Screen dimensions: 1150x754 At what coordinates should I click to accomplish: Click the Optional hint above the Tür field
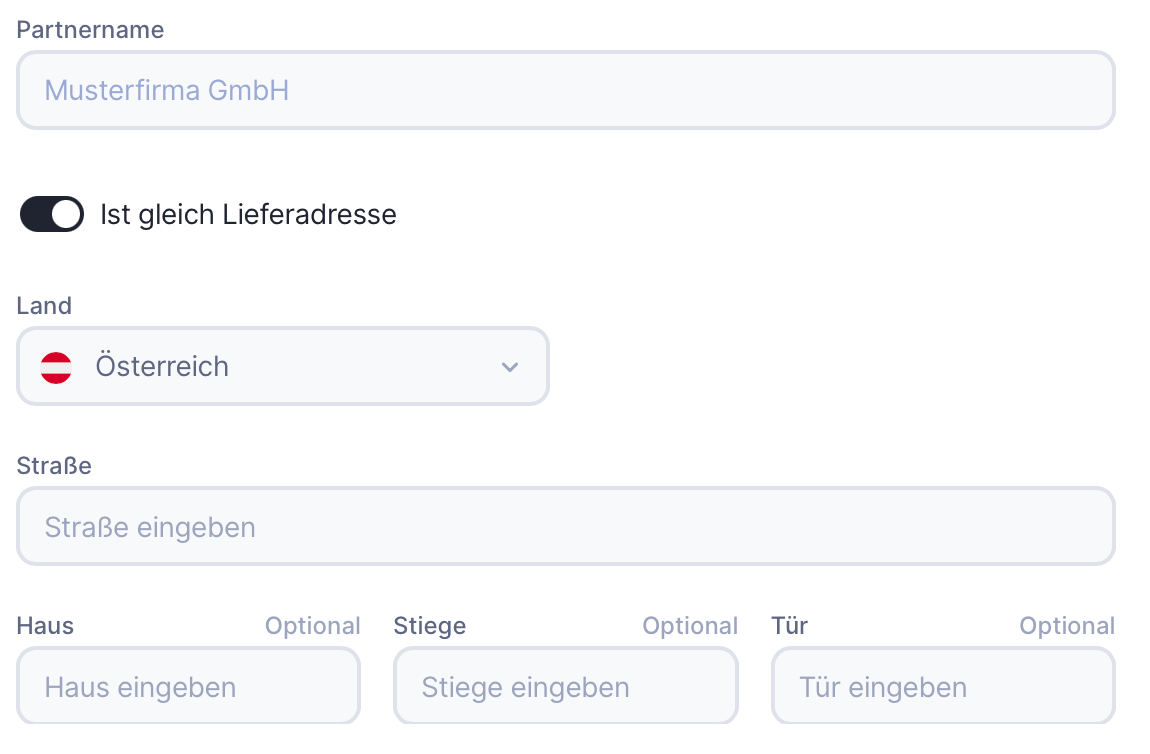[1067, 626]
